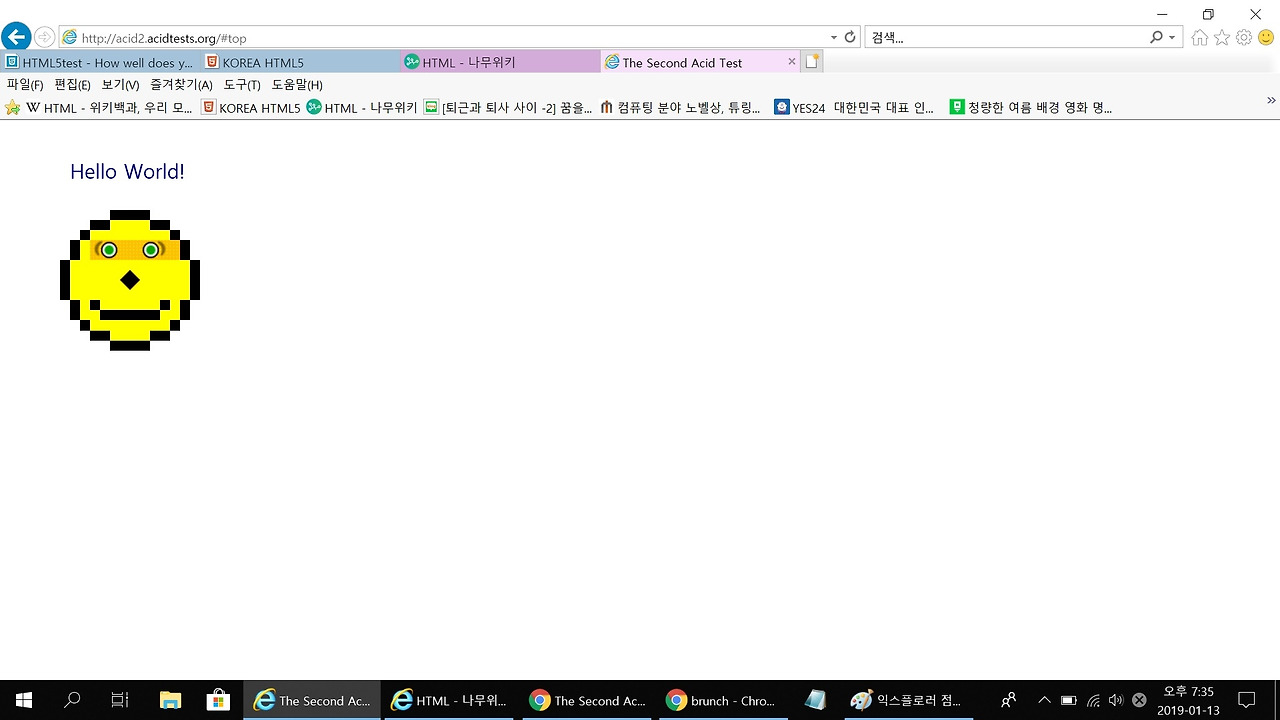The height and width of the screenshot is (720, 1280).
Task: Click the disabled forward arrow
Action: 44,36
